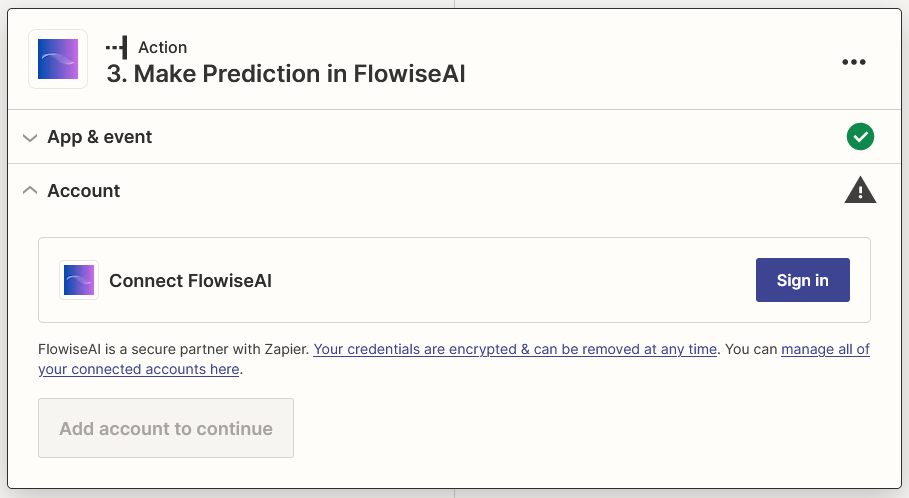The width and height of the screenshot is (909, 498).
Task: Open the three-dots step options menu
Action: (853, 62)
